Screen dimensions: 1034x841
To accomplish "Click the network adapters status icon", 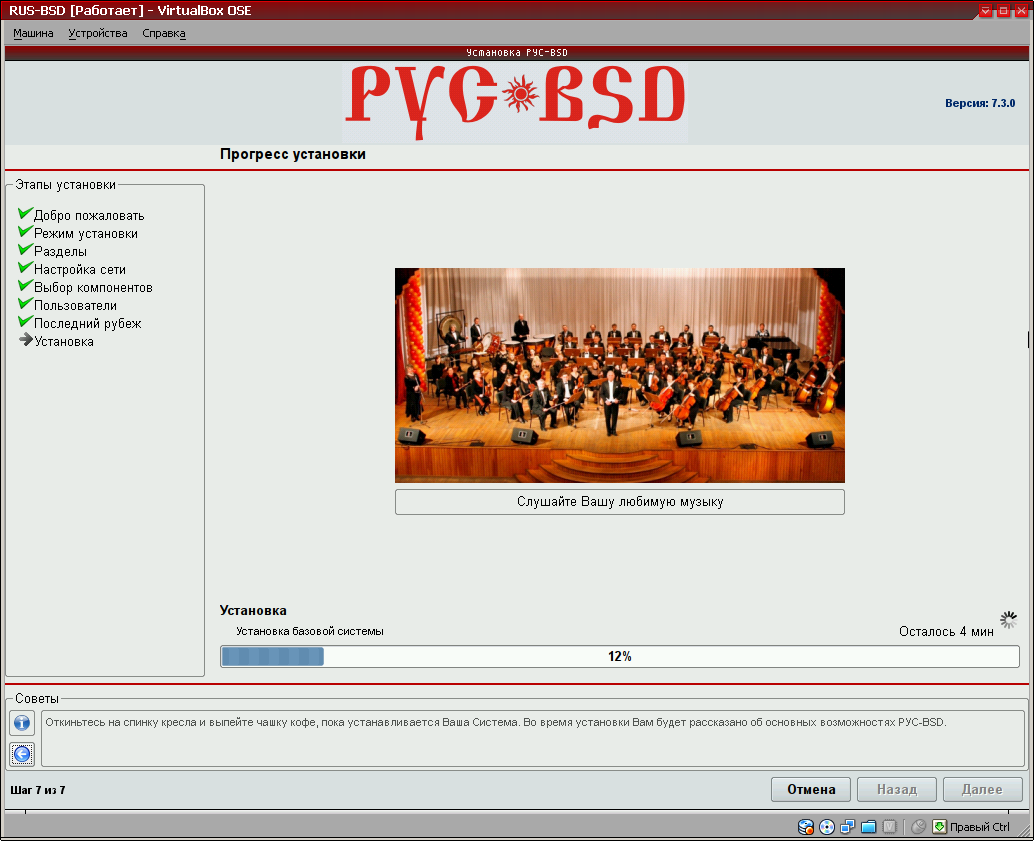I will (x=847, y=826).
